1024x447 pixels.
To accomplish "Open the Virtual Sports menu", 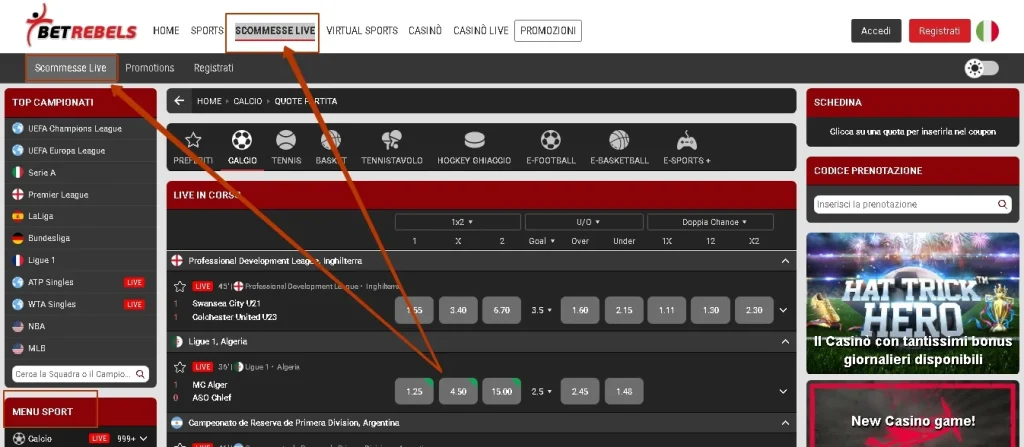I will pos(362,31).
